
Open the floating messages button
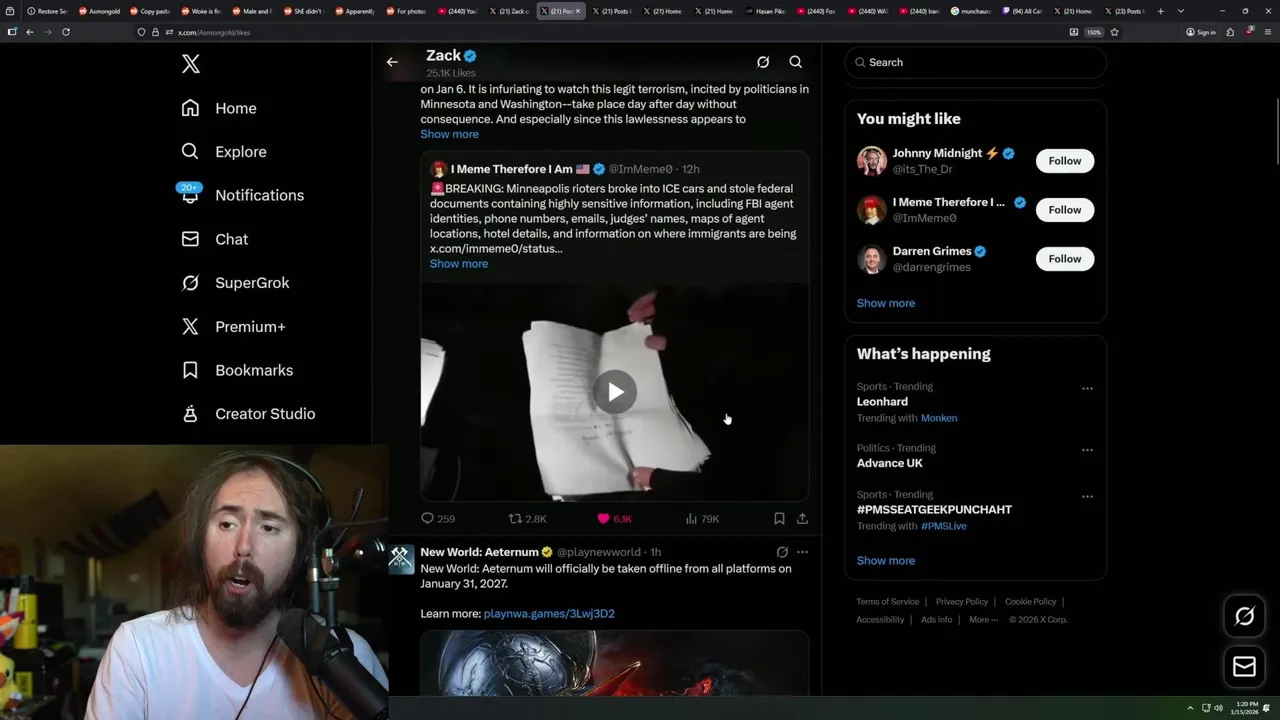(1244, 667)
